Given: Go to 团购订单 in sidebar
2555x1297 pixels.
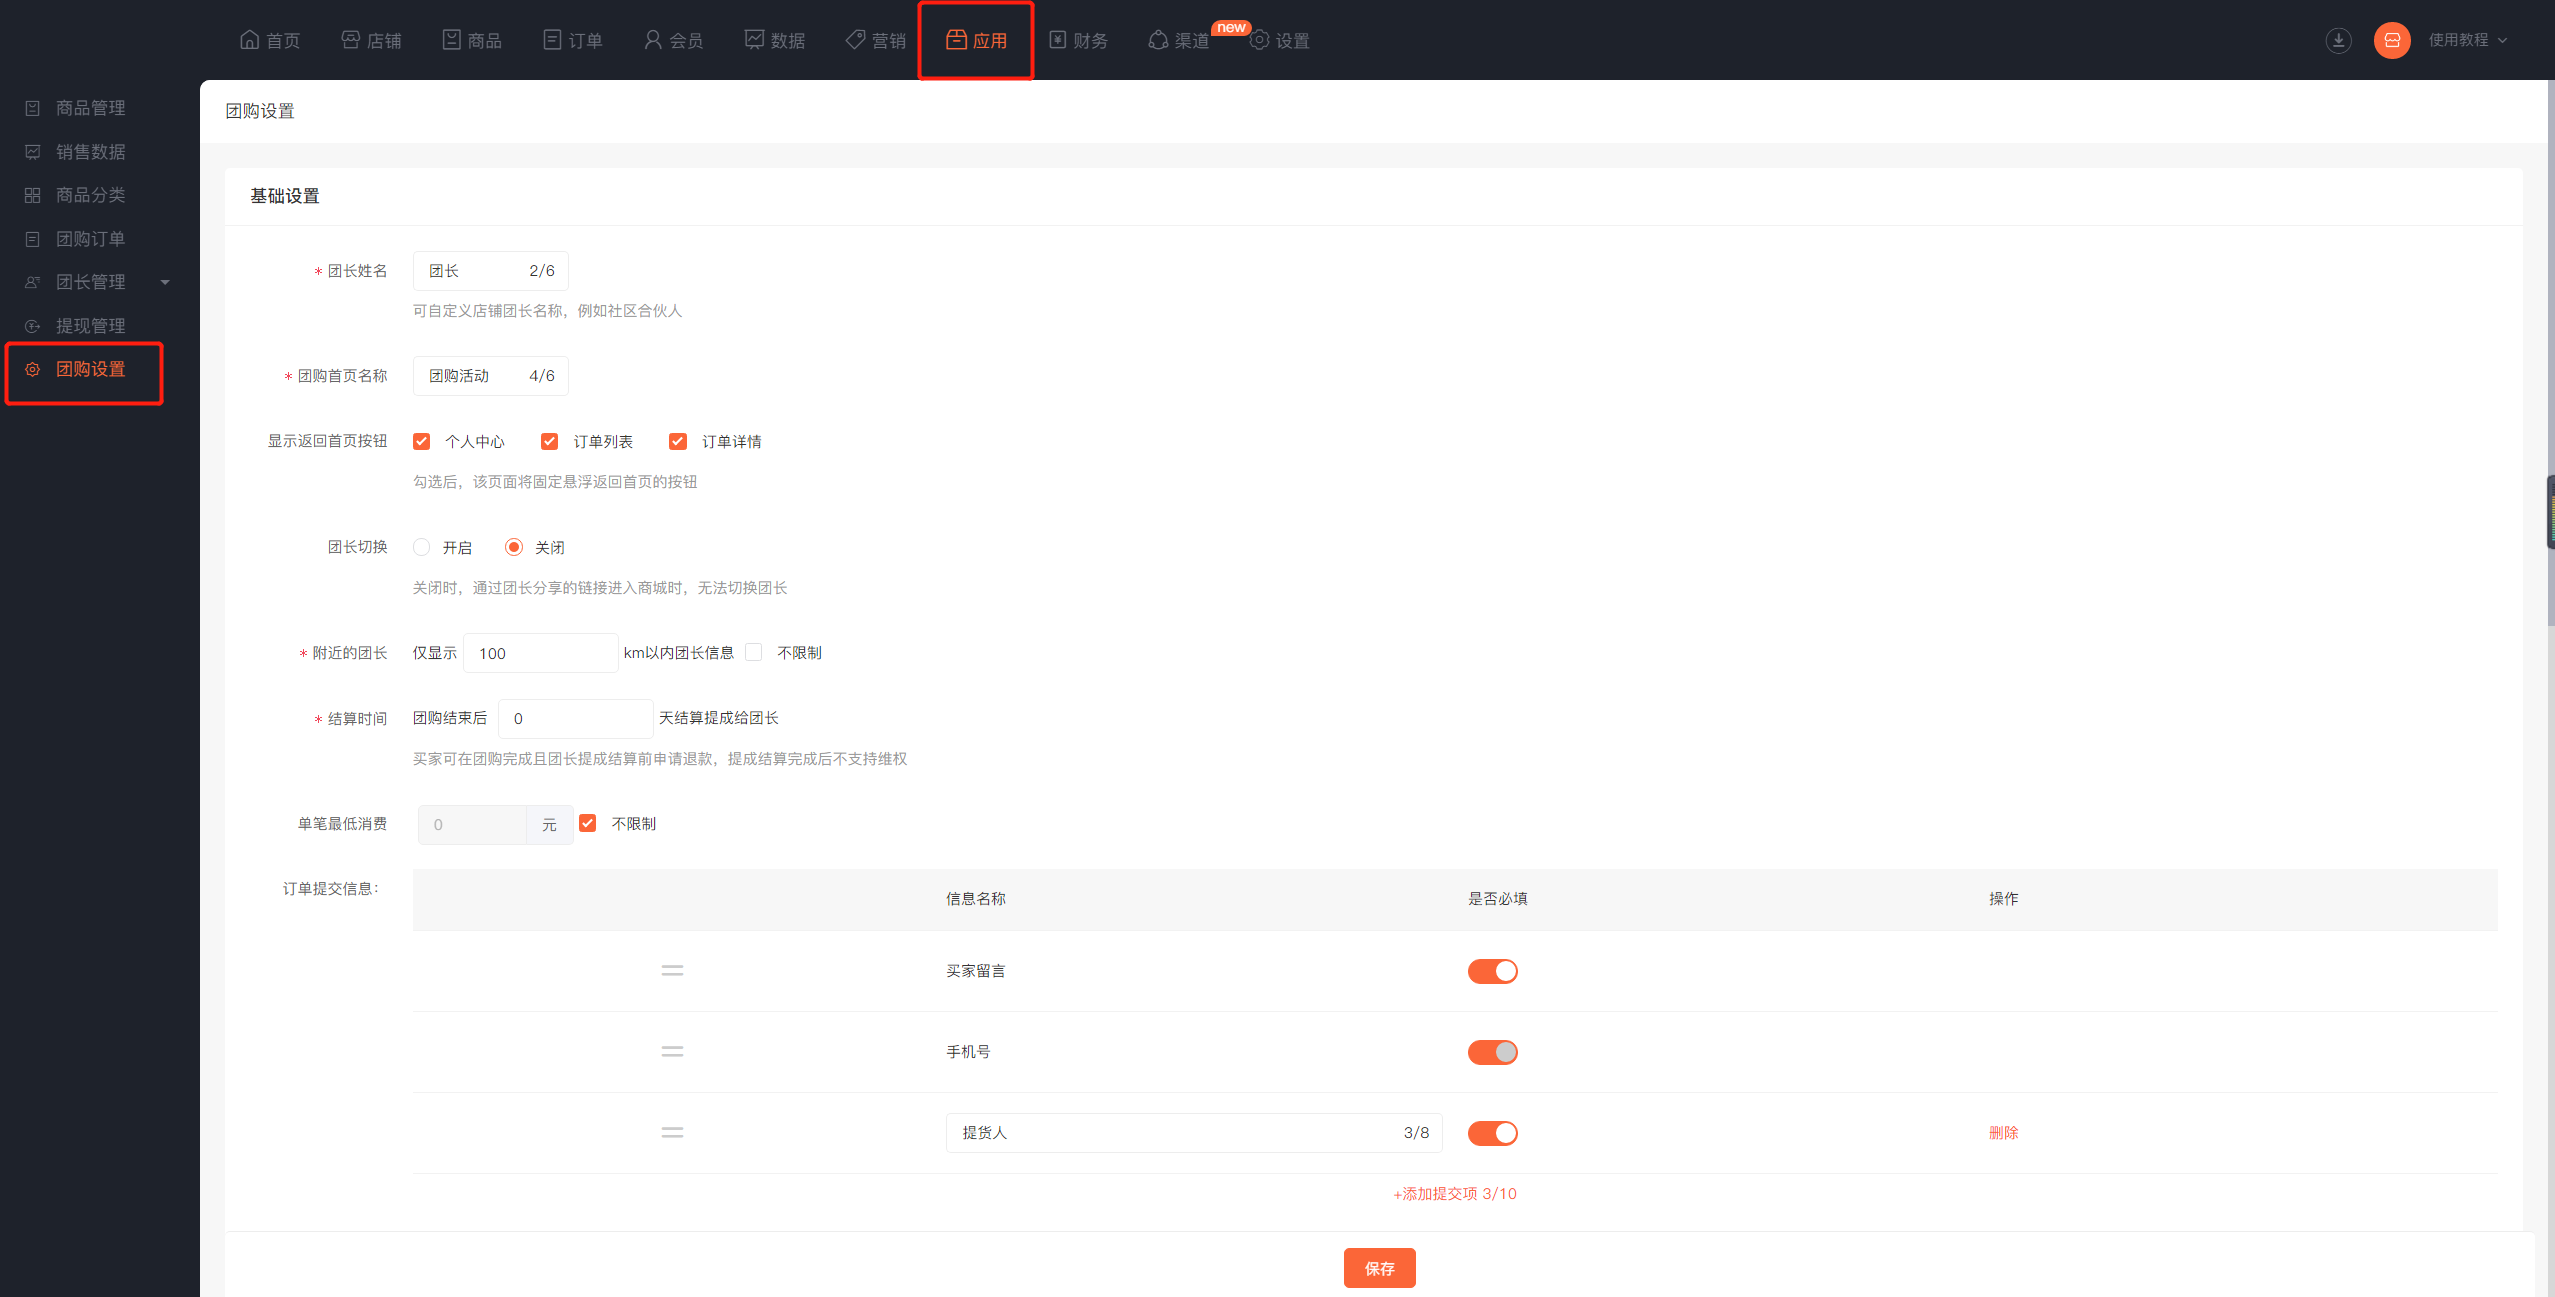Looking at the screenshot, I should pyautogui.click(x=90, y=239).
